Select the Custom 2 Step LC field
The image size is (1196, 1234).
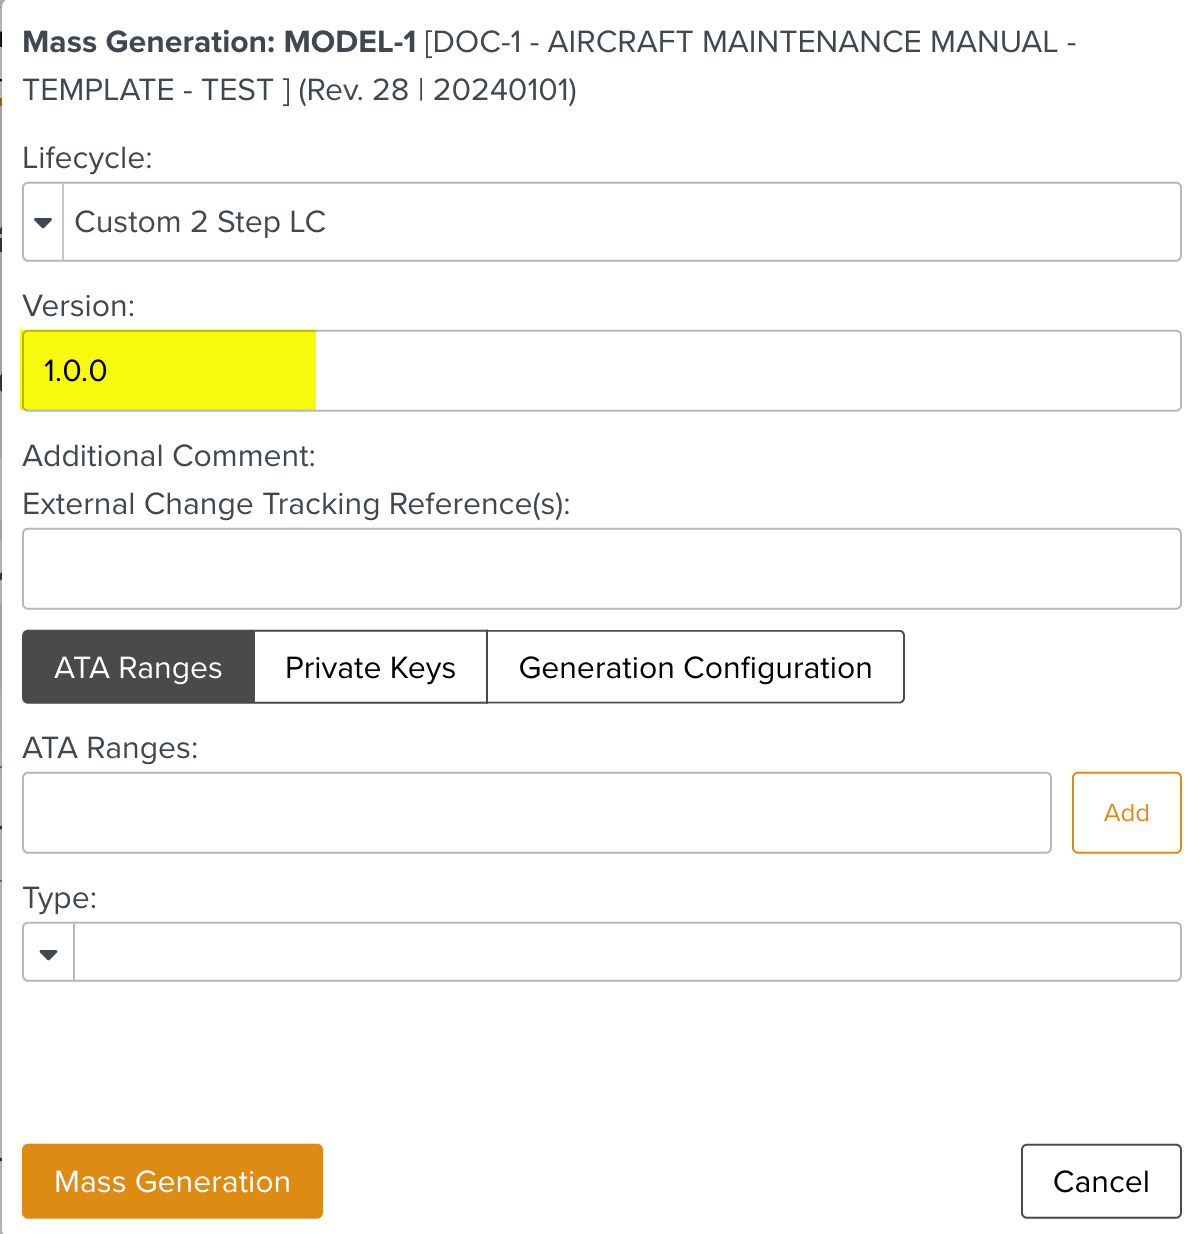tap(620, 222)
